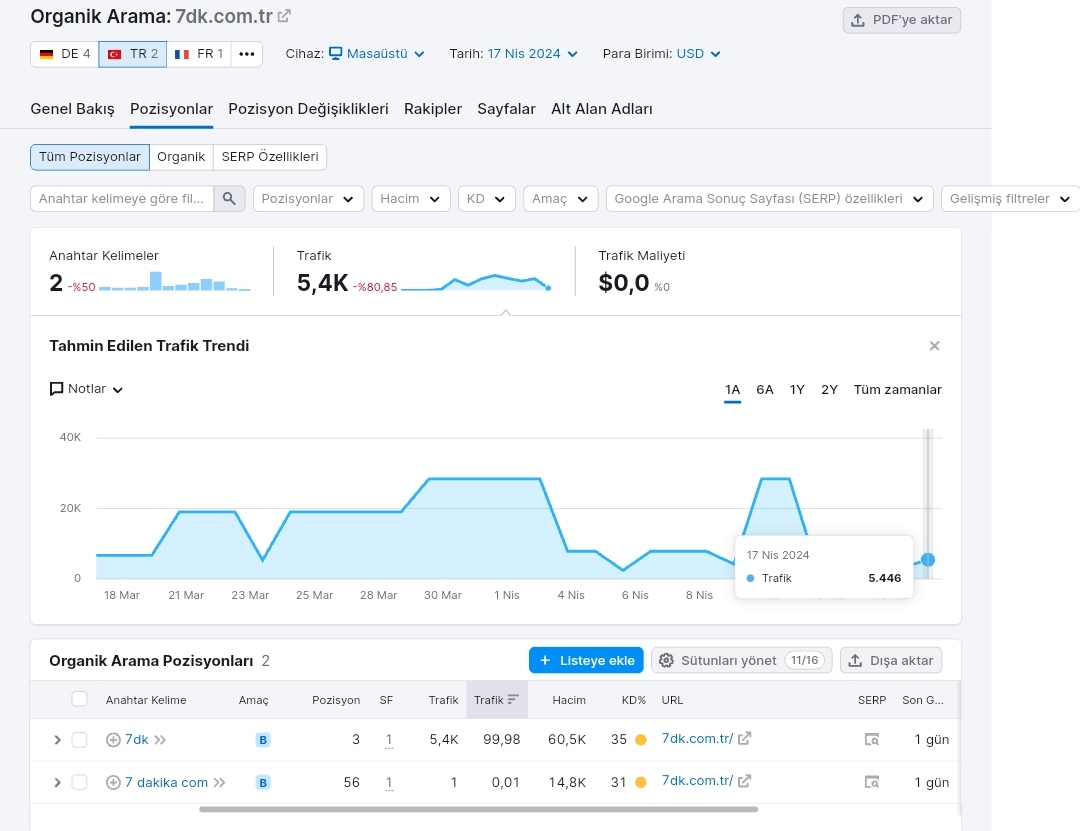Click the sort icon in Trafik % column header
1080x831 pixels.
[512, 699]
